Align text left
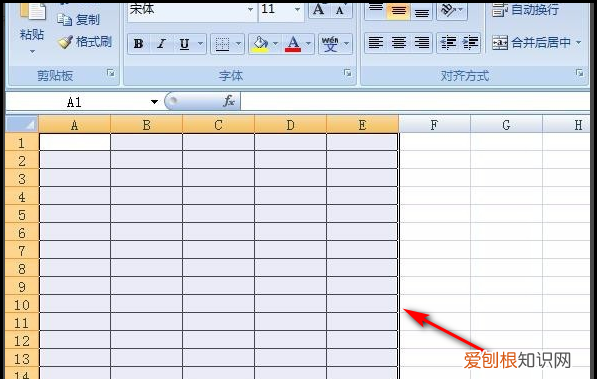 click(x=376, y=43)
